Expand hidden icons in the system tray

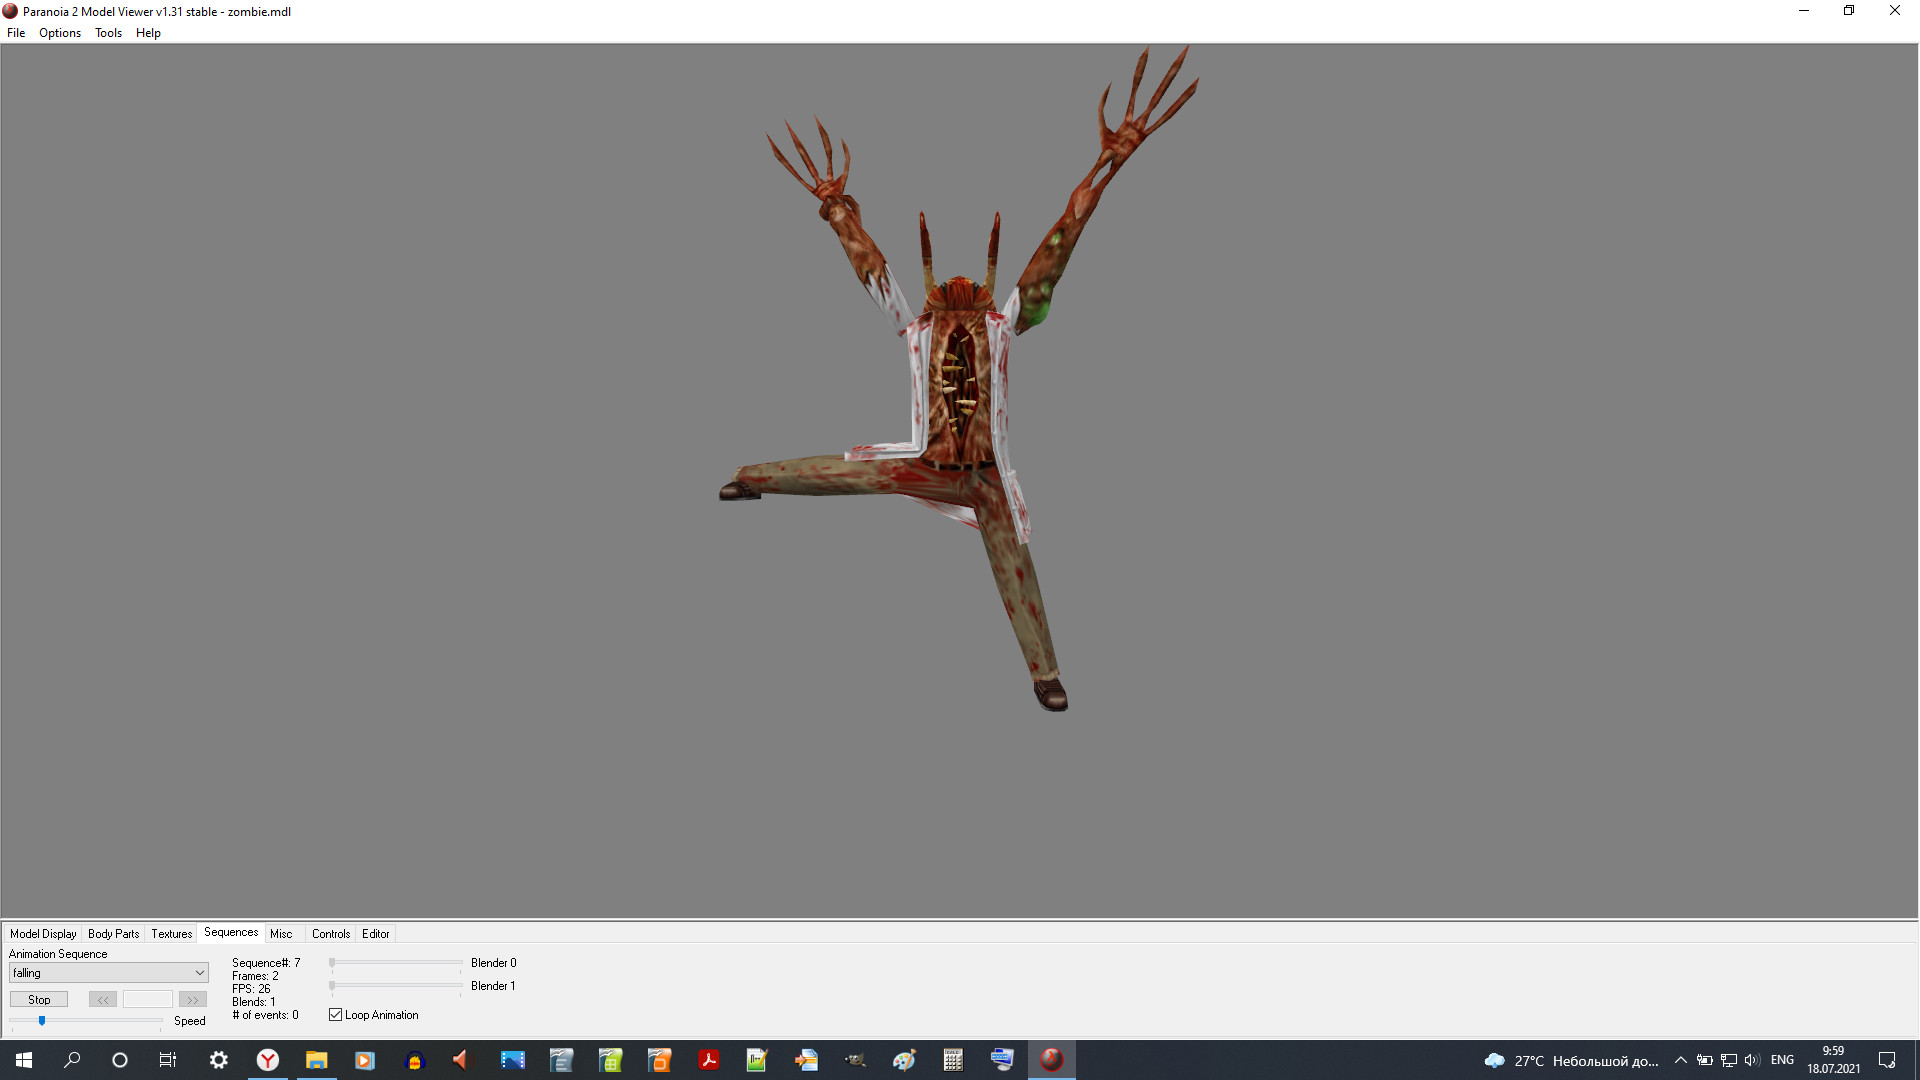pyautogui.click(x=1680, y=1060)
